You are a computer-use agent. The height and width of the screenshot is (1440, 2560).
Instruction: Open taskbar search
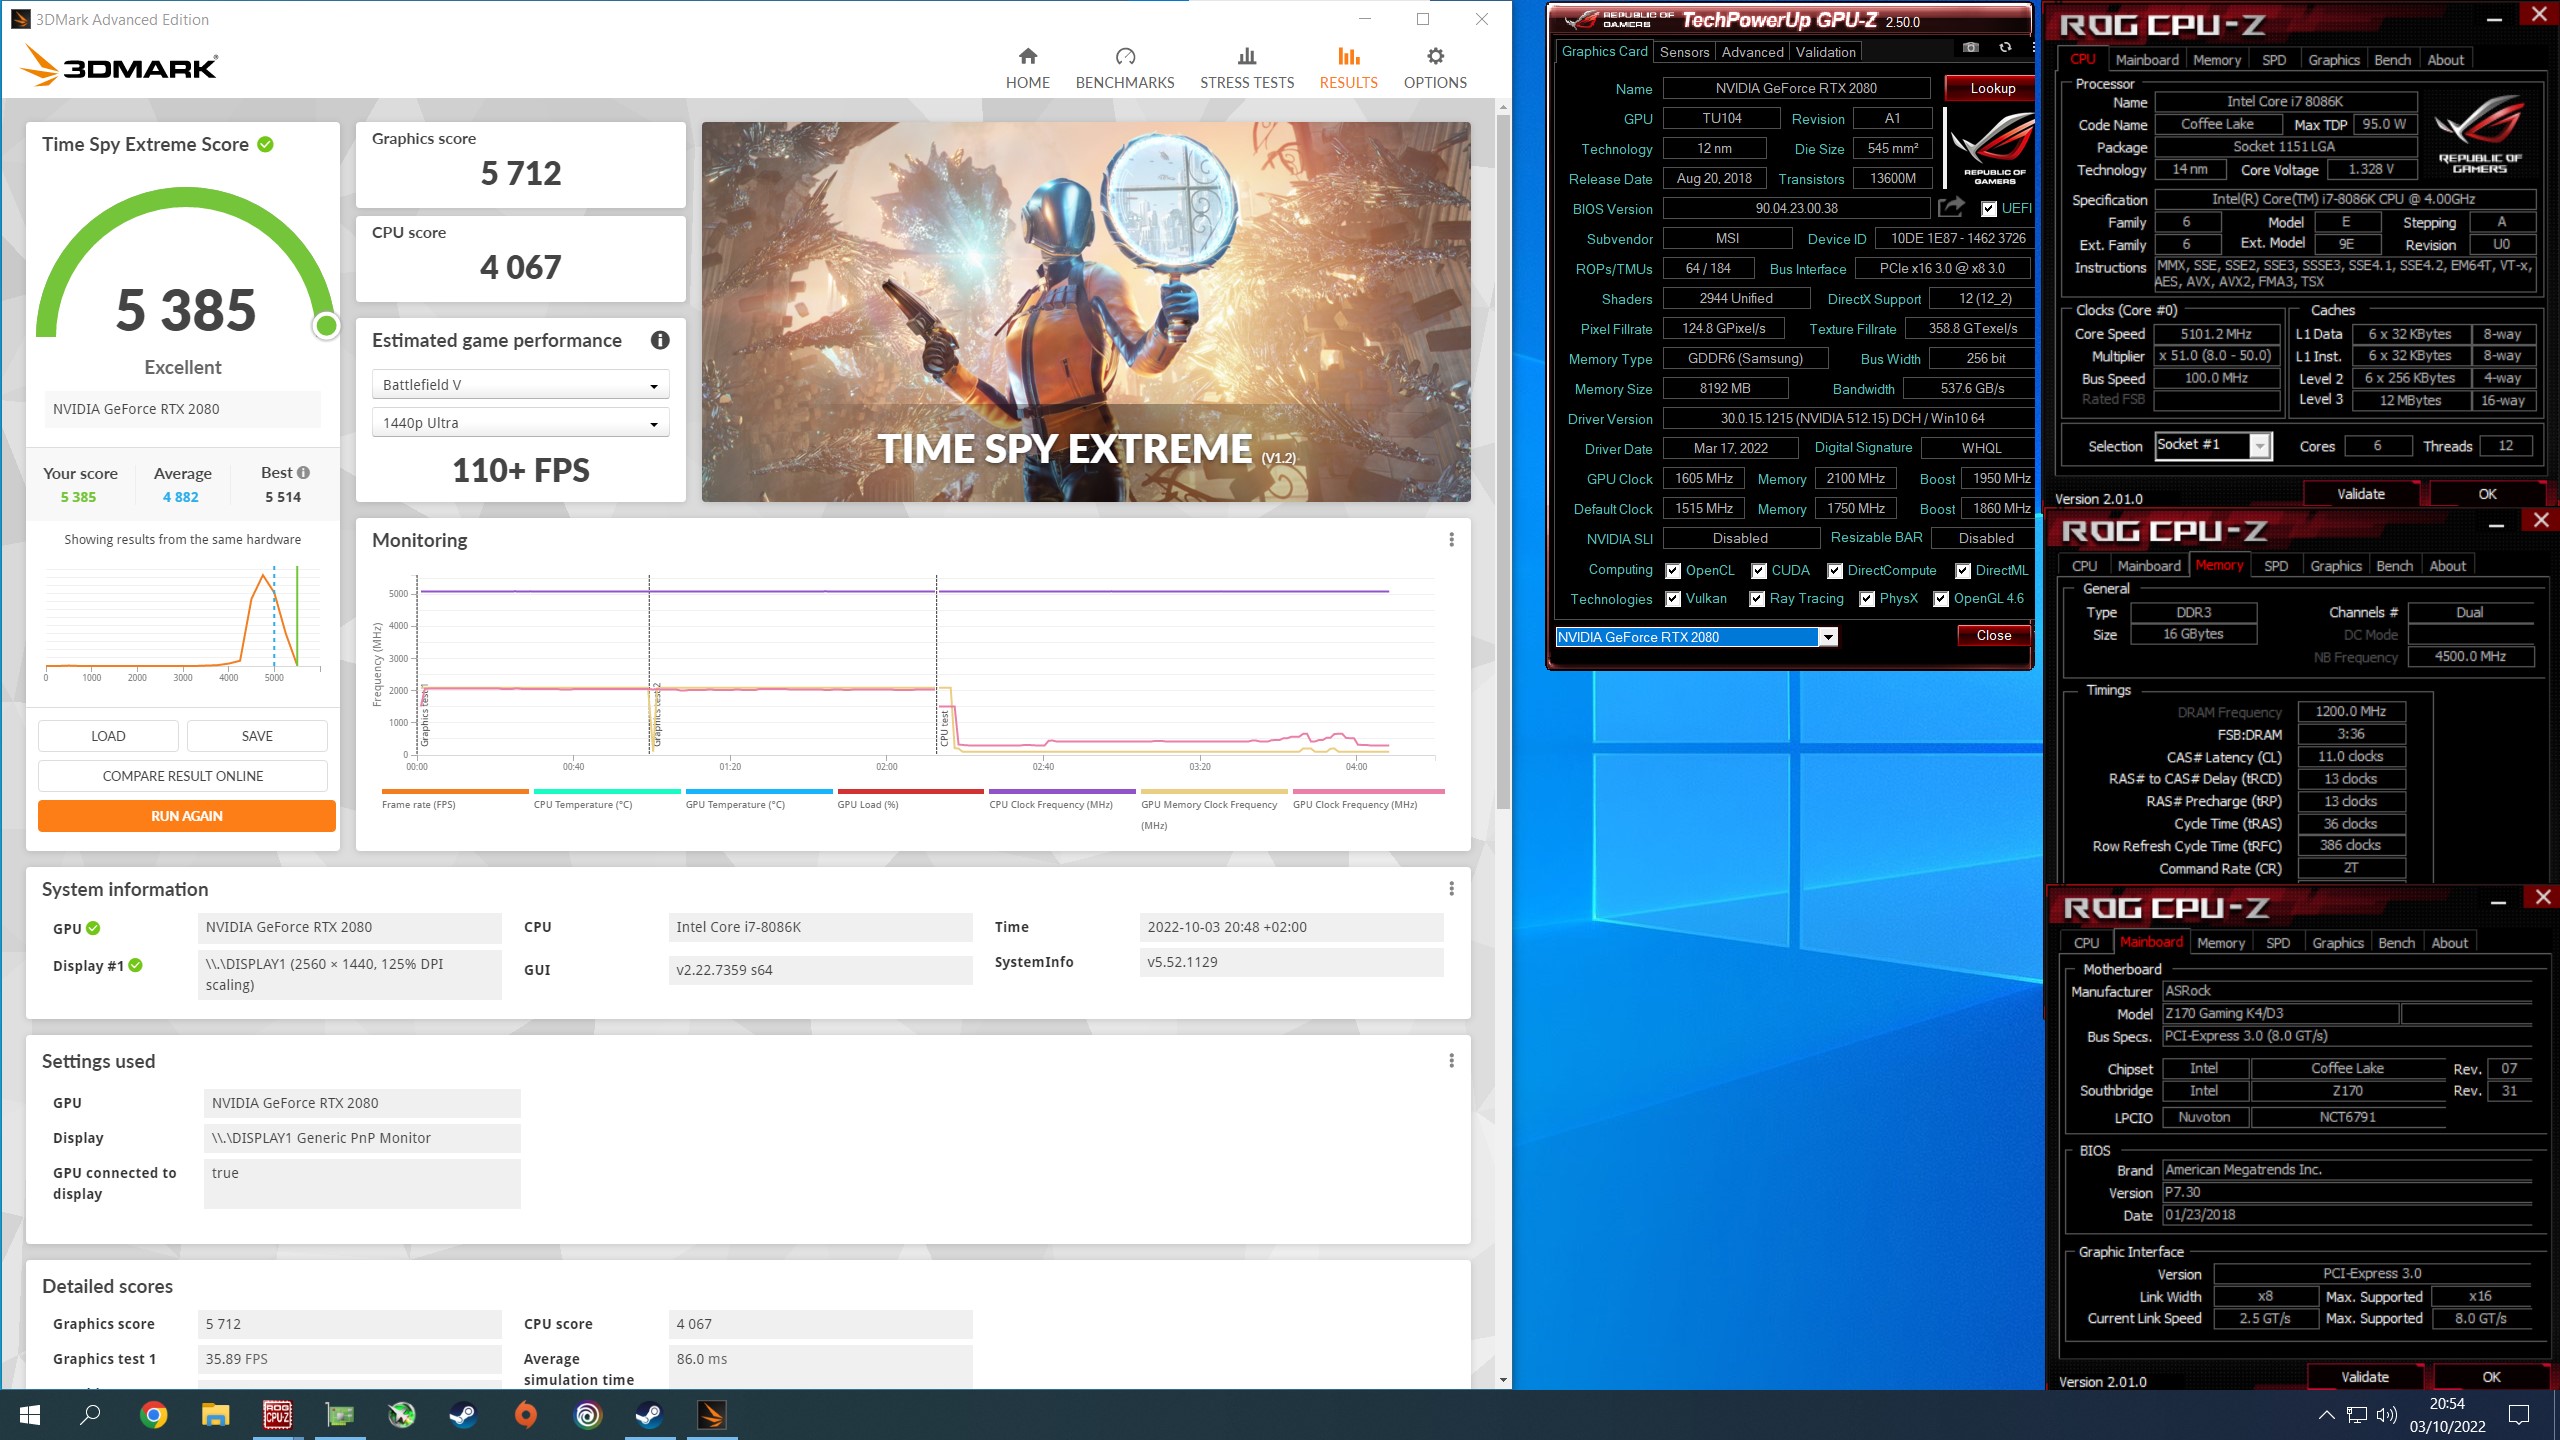point(91,1415)
